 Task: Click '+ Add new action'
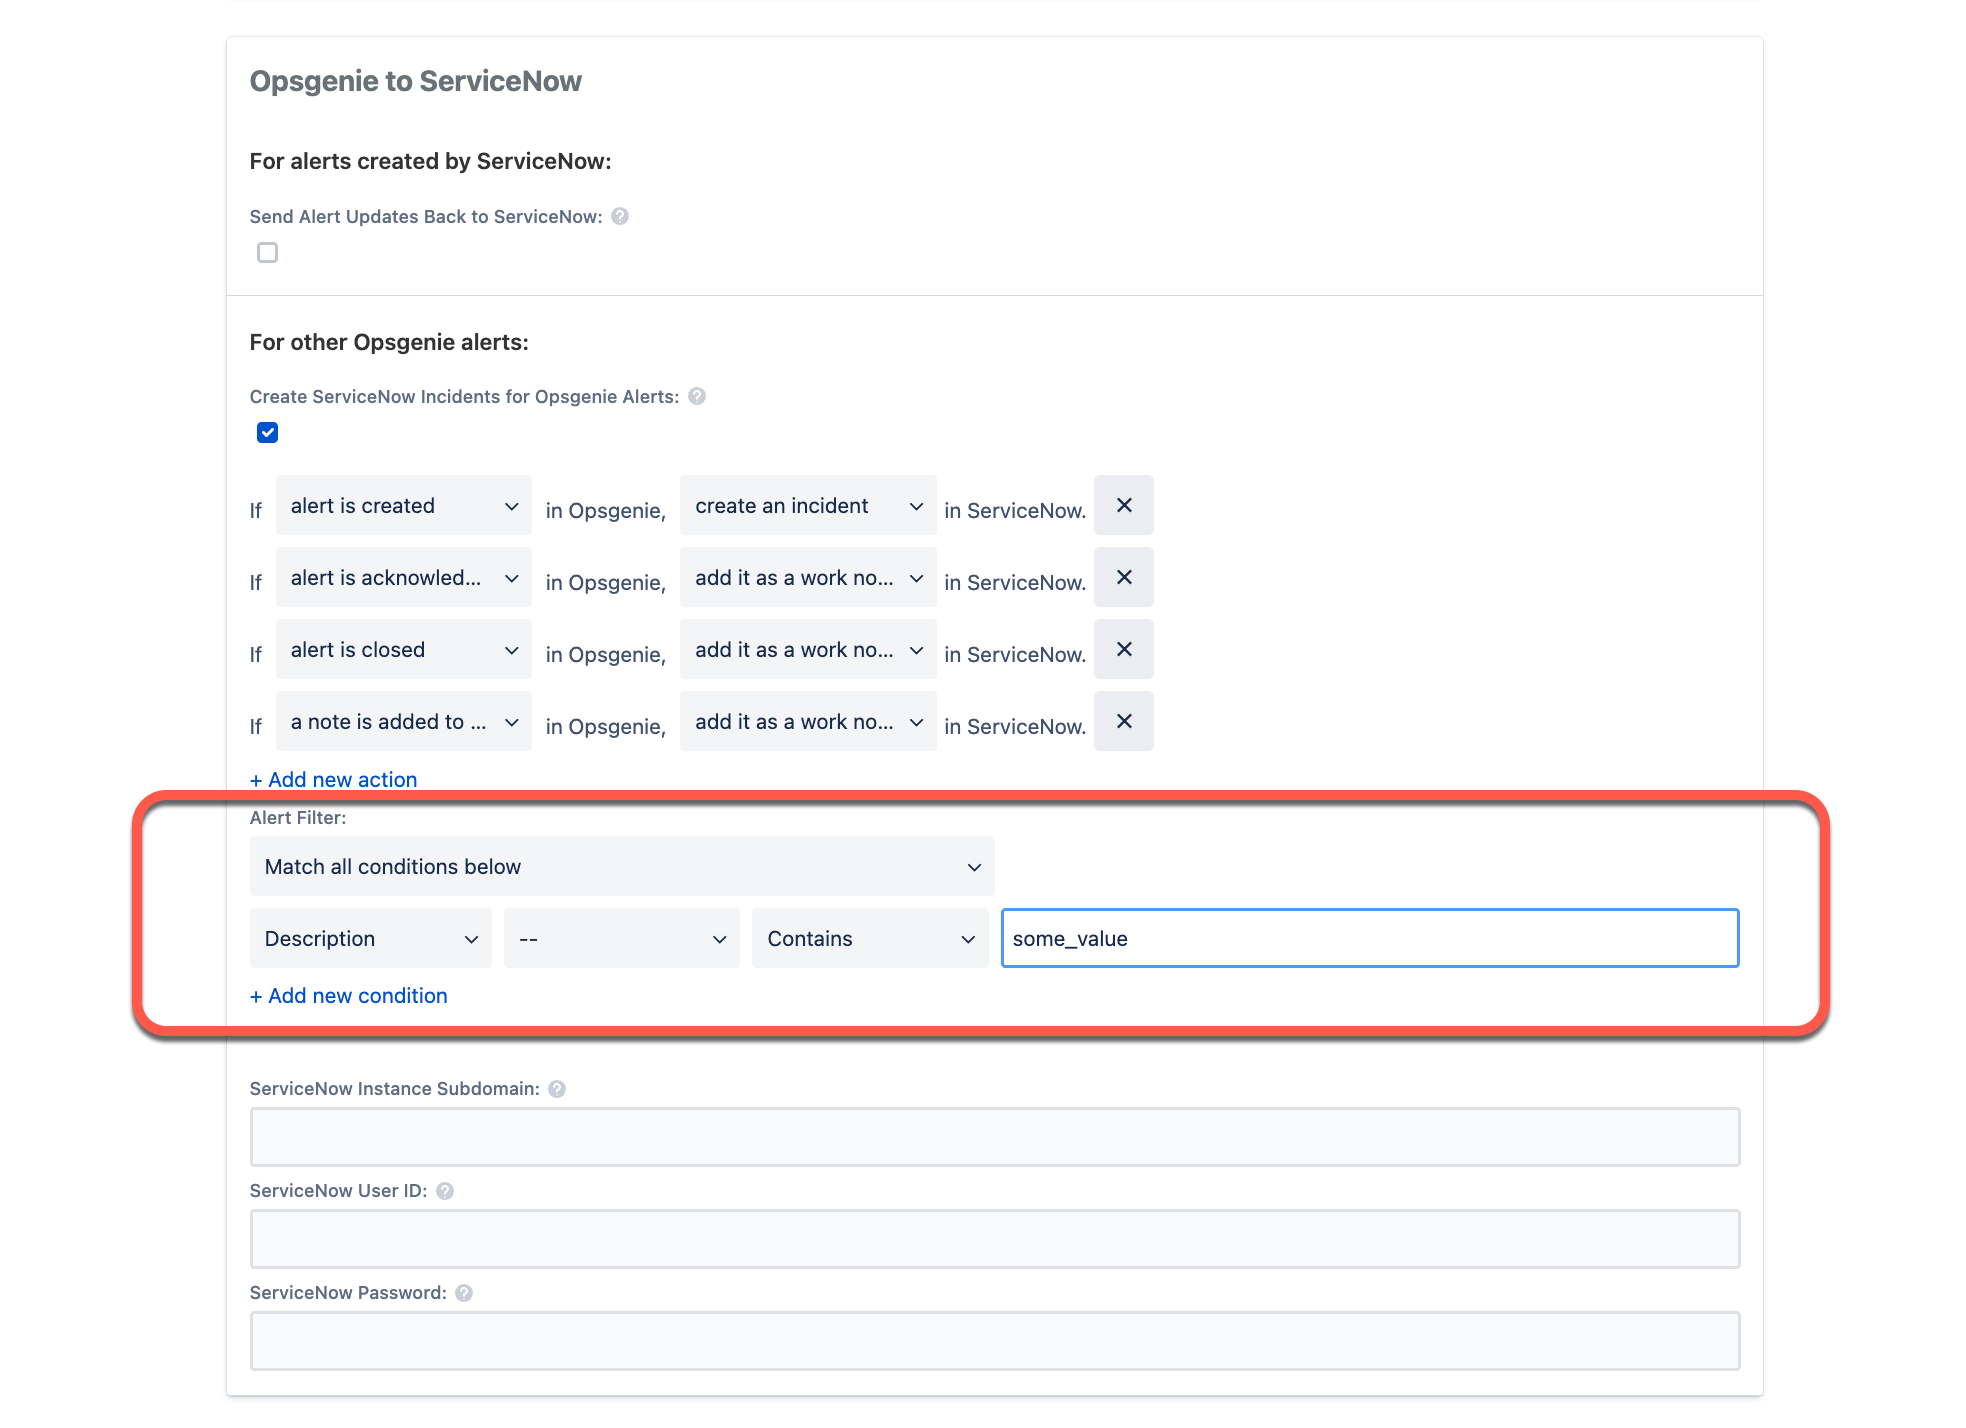(333, 779)
